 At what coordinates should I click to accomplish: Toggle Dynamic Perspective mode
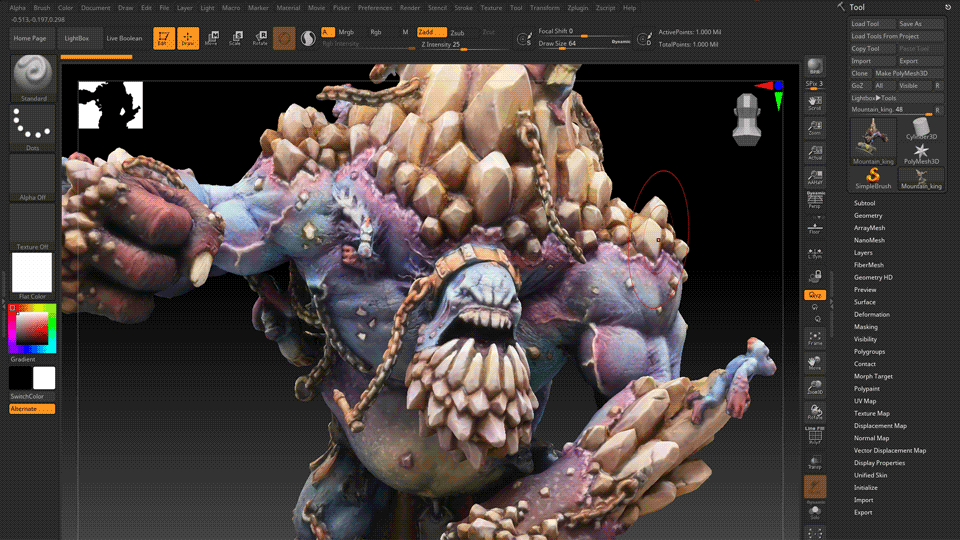click(x=814, y=200)
